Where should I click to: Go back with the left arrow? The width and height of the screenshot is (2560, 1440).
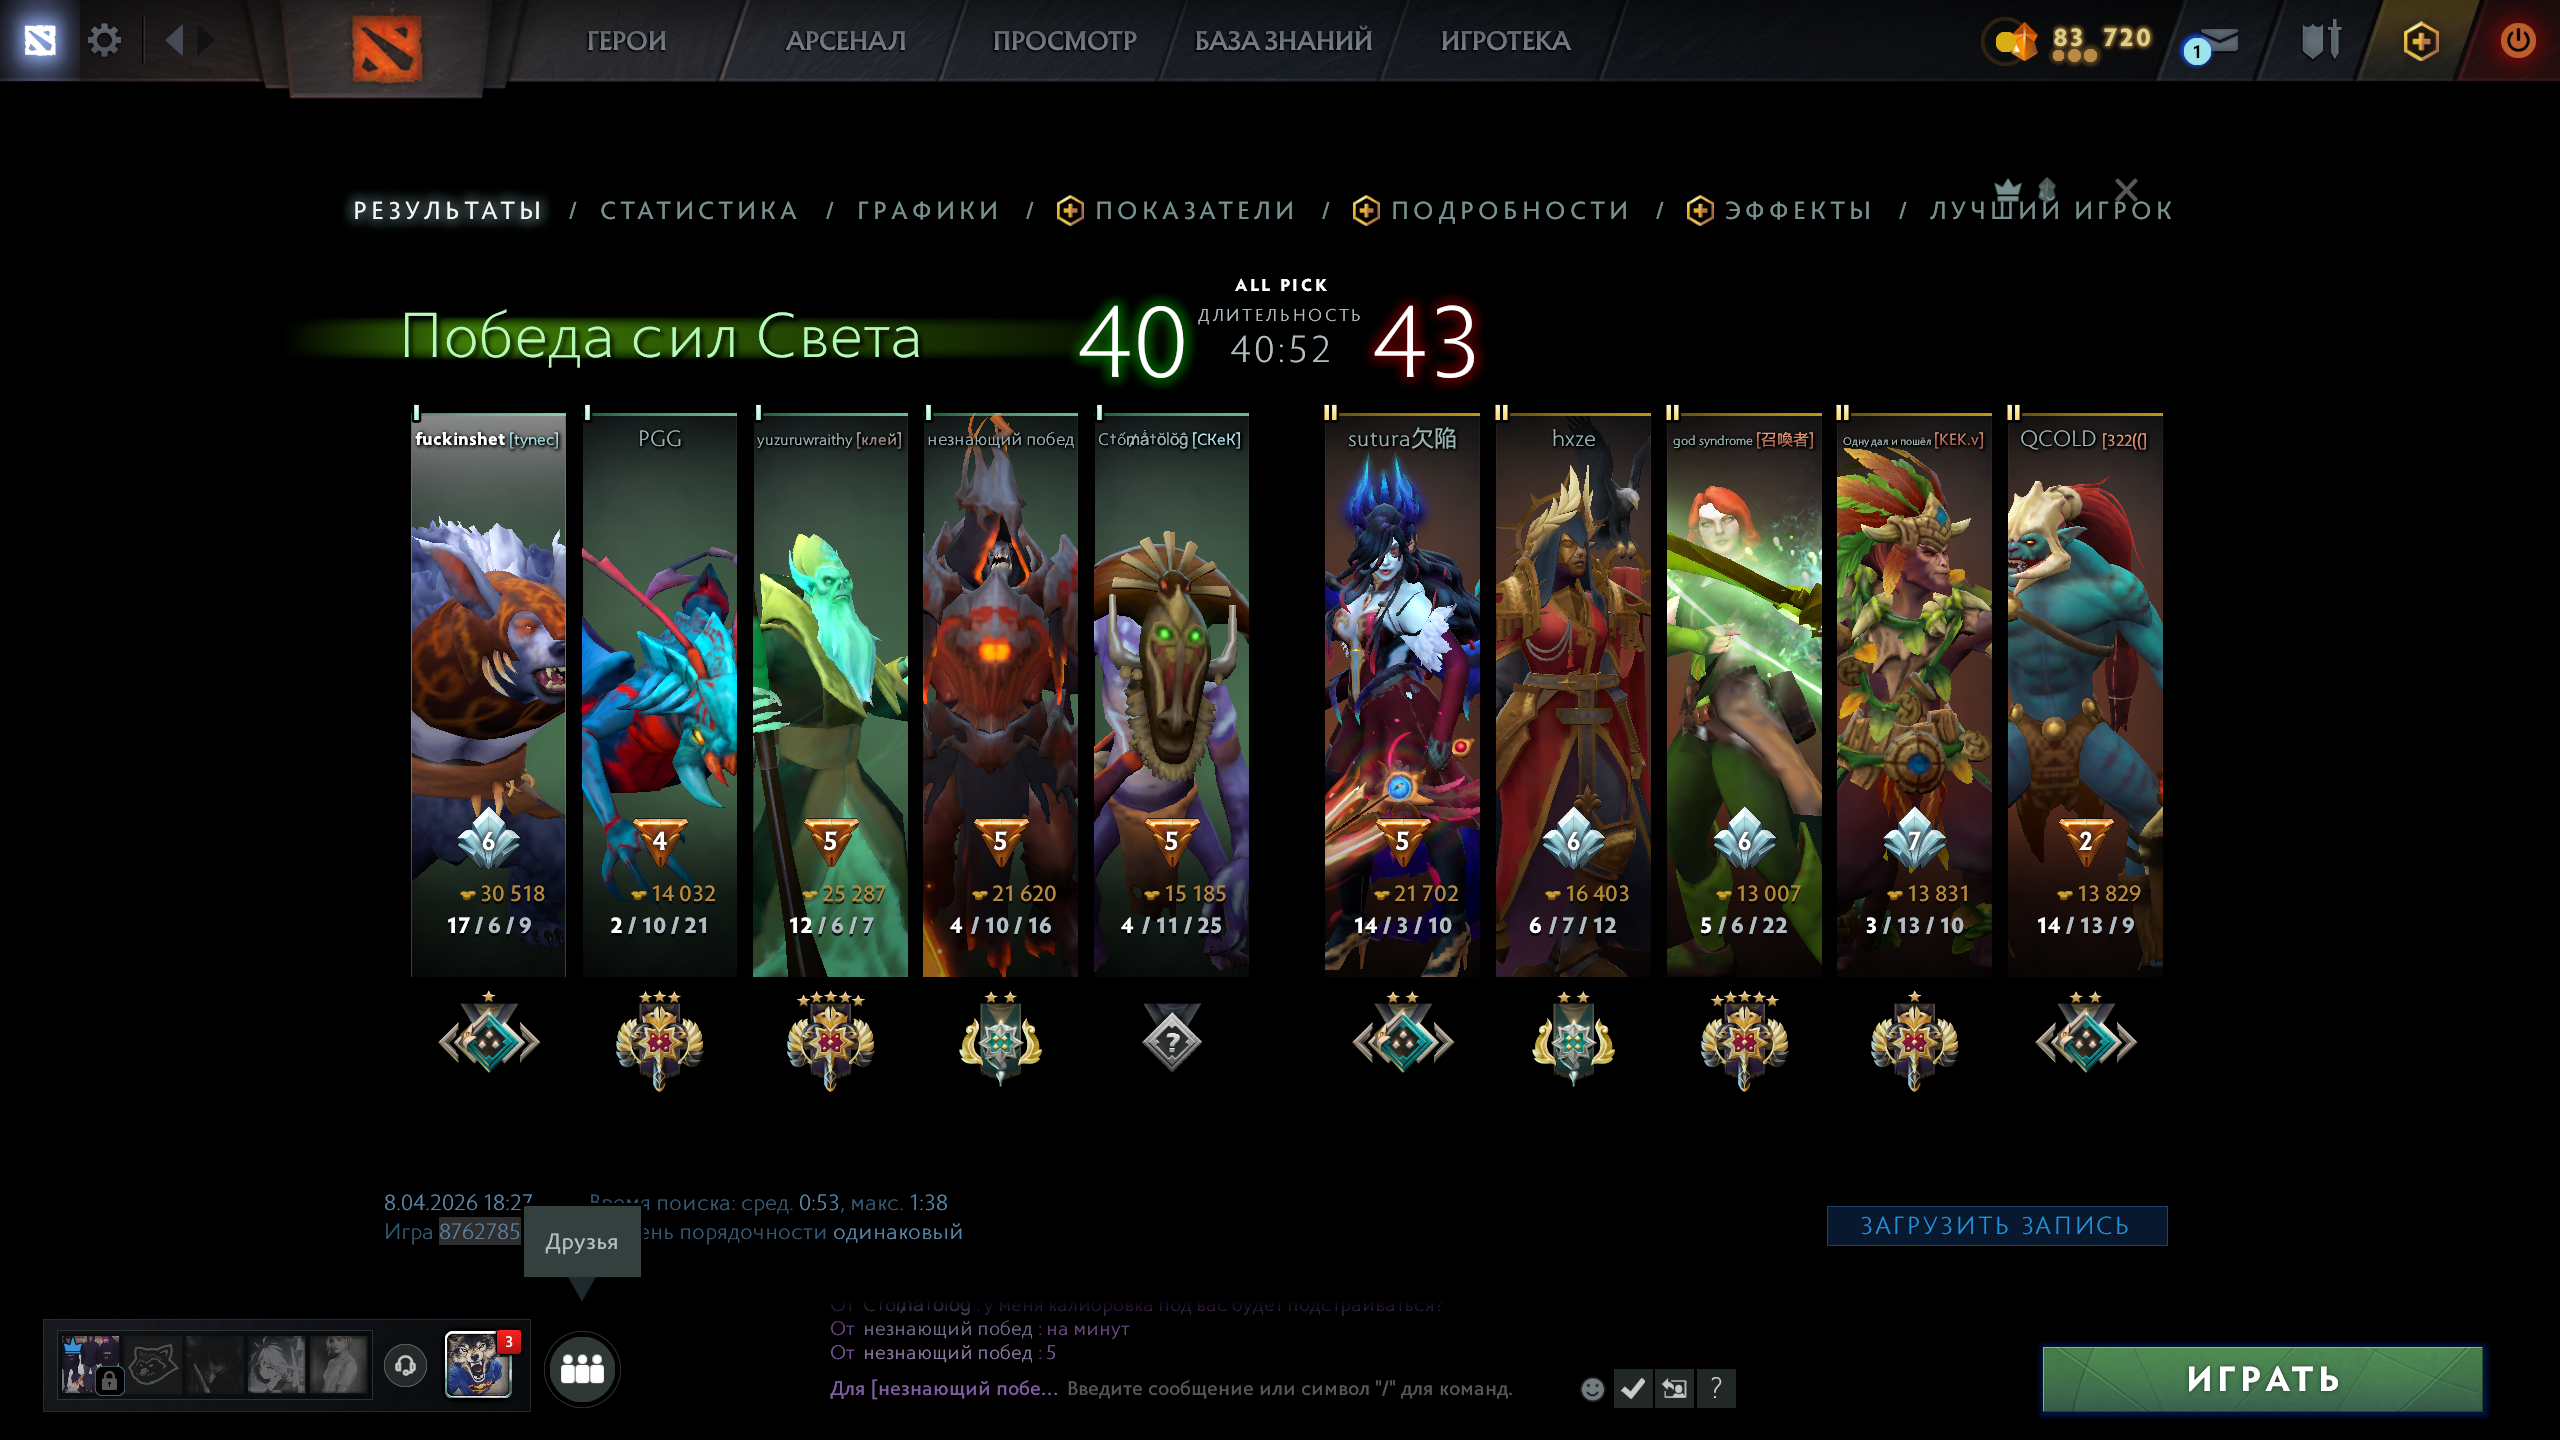(175, 40)
